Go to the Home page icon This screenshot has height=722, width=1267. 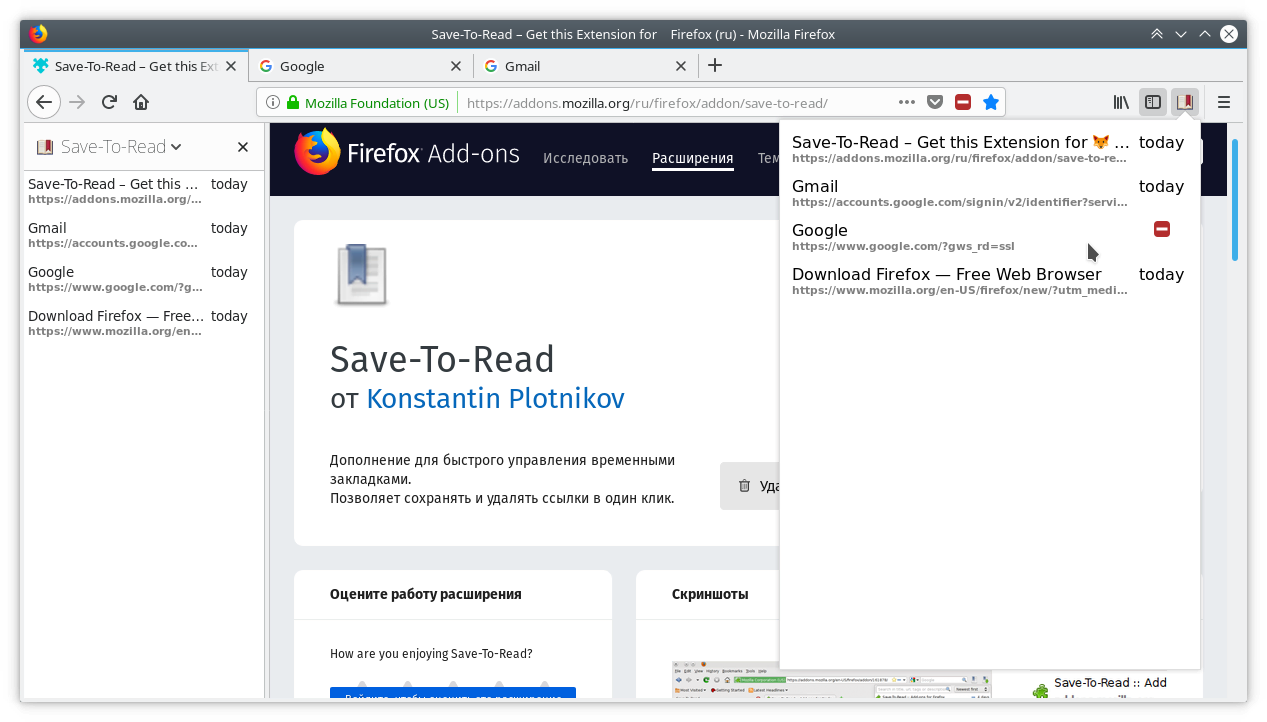click(141, 102)
